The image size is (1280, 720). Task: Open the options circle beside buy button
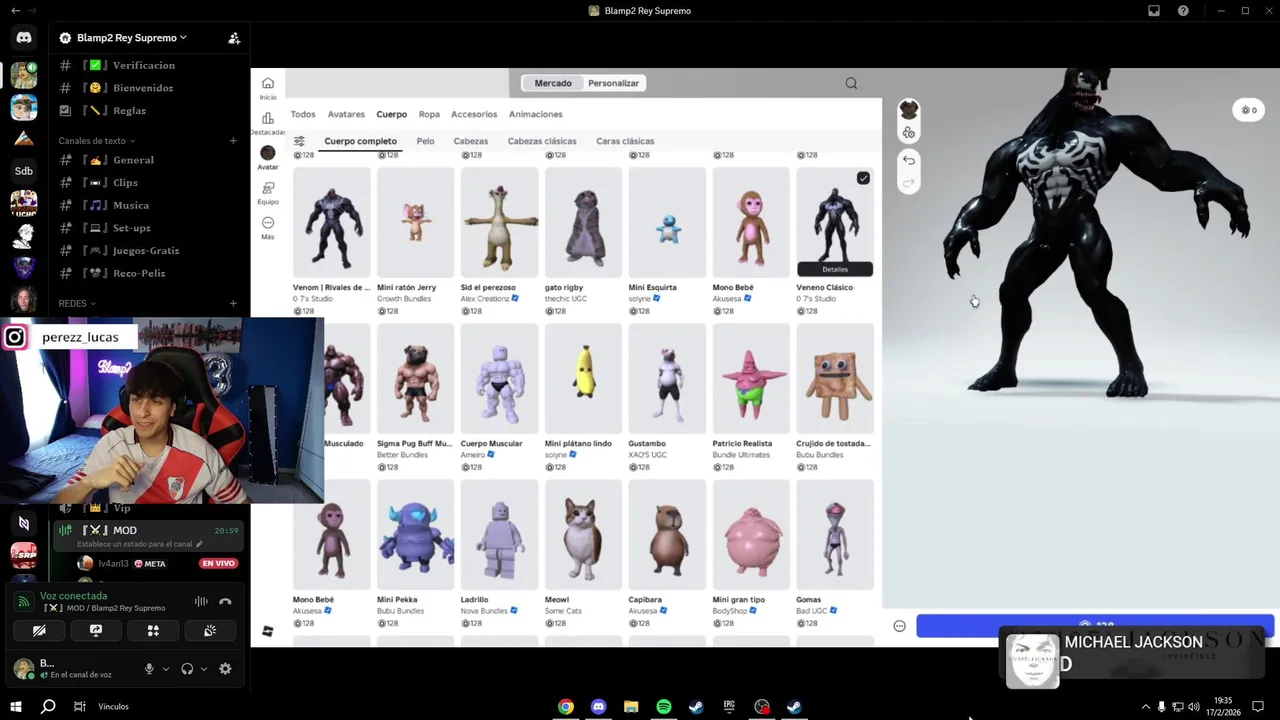click(899, 626)
